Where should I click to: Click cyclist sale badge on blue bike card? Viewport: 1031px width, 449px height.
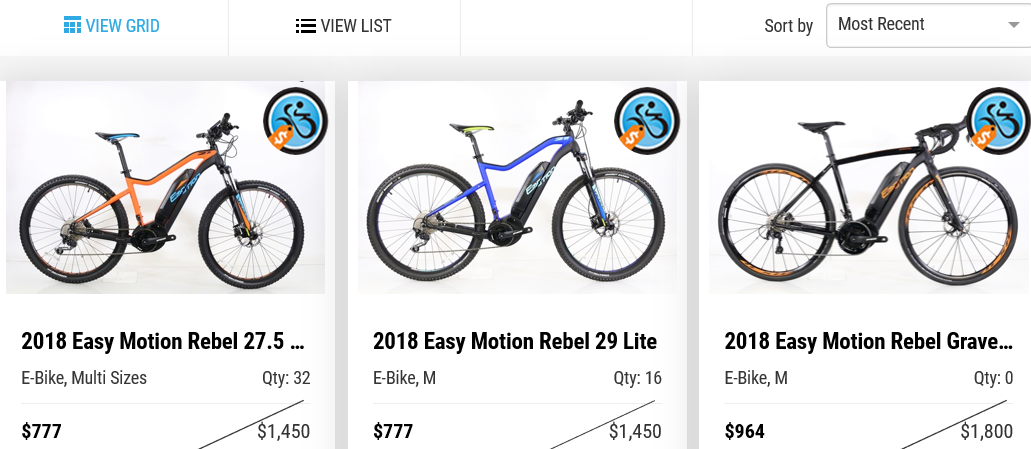click(x=646, y=121)
